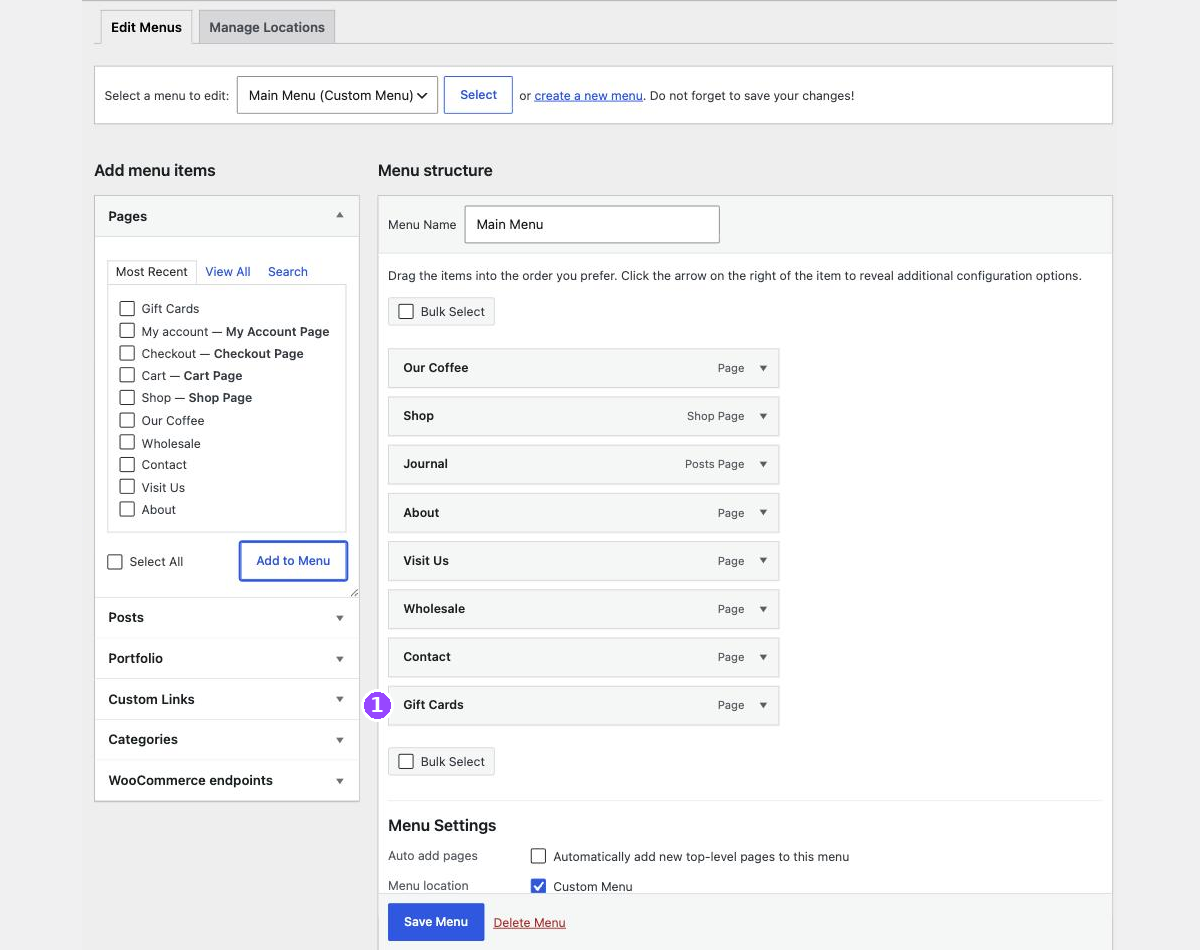Click the Posts Page type label
This screenshot has height=950, width=1200.
[x=715, y=464]
